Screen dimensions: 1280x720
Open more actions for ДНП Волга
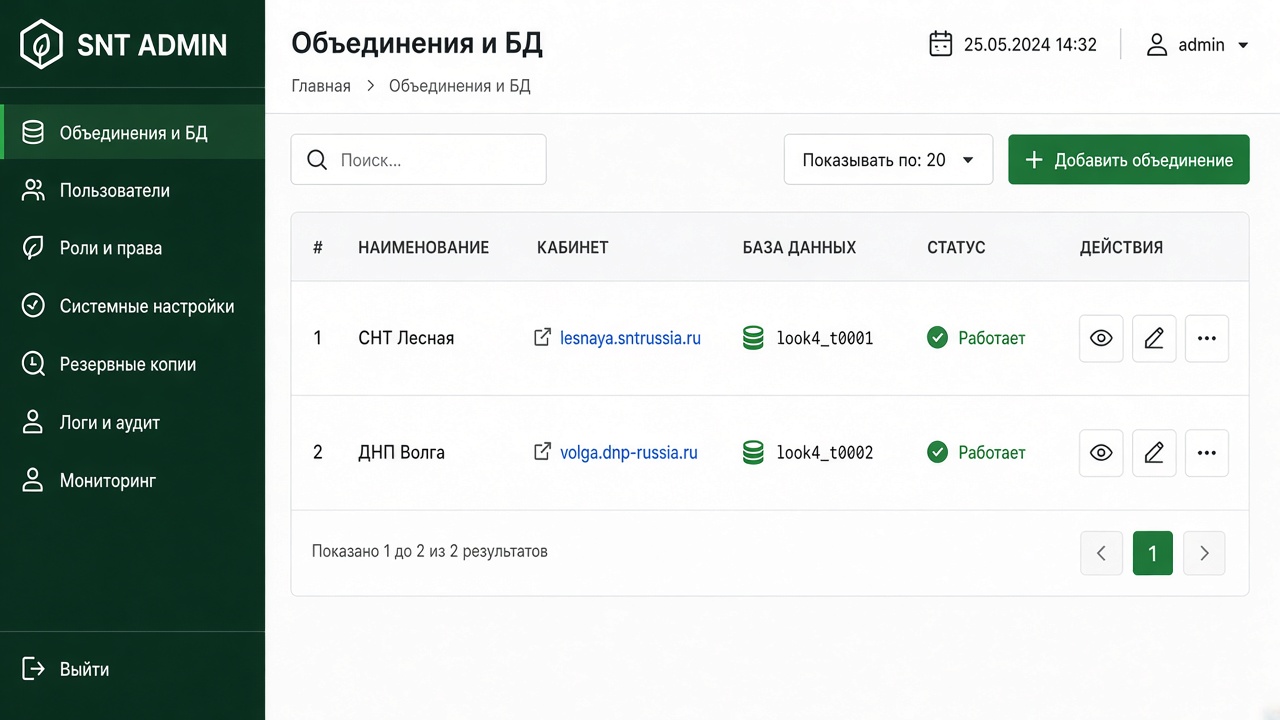click(1207, 453)
